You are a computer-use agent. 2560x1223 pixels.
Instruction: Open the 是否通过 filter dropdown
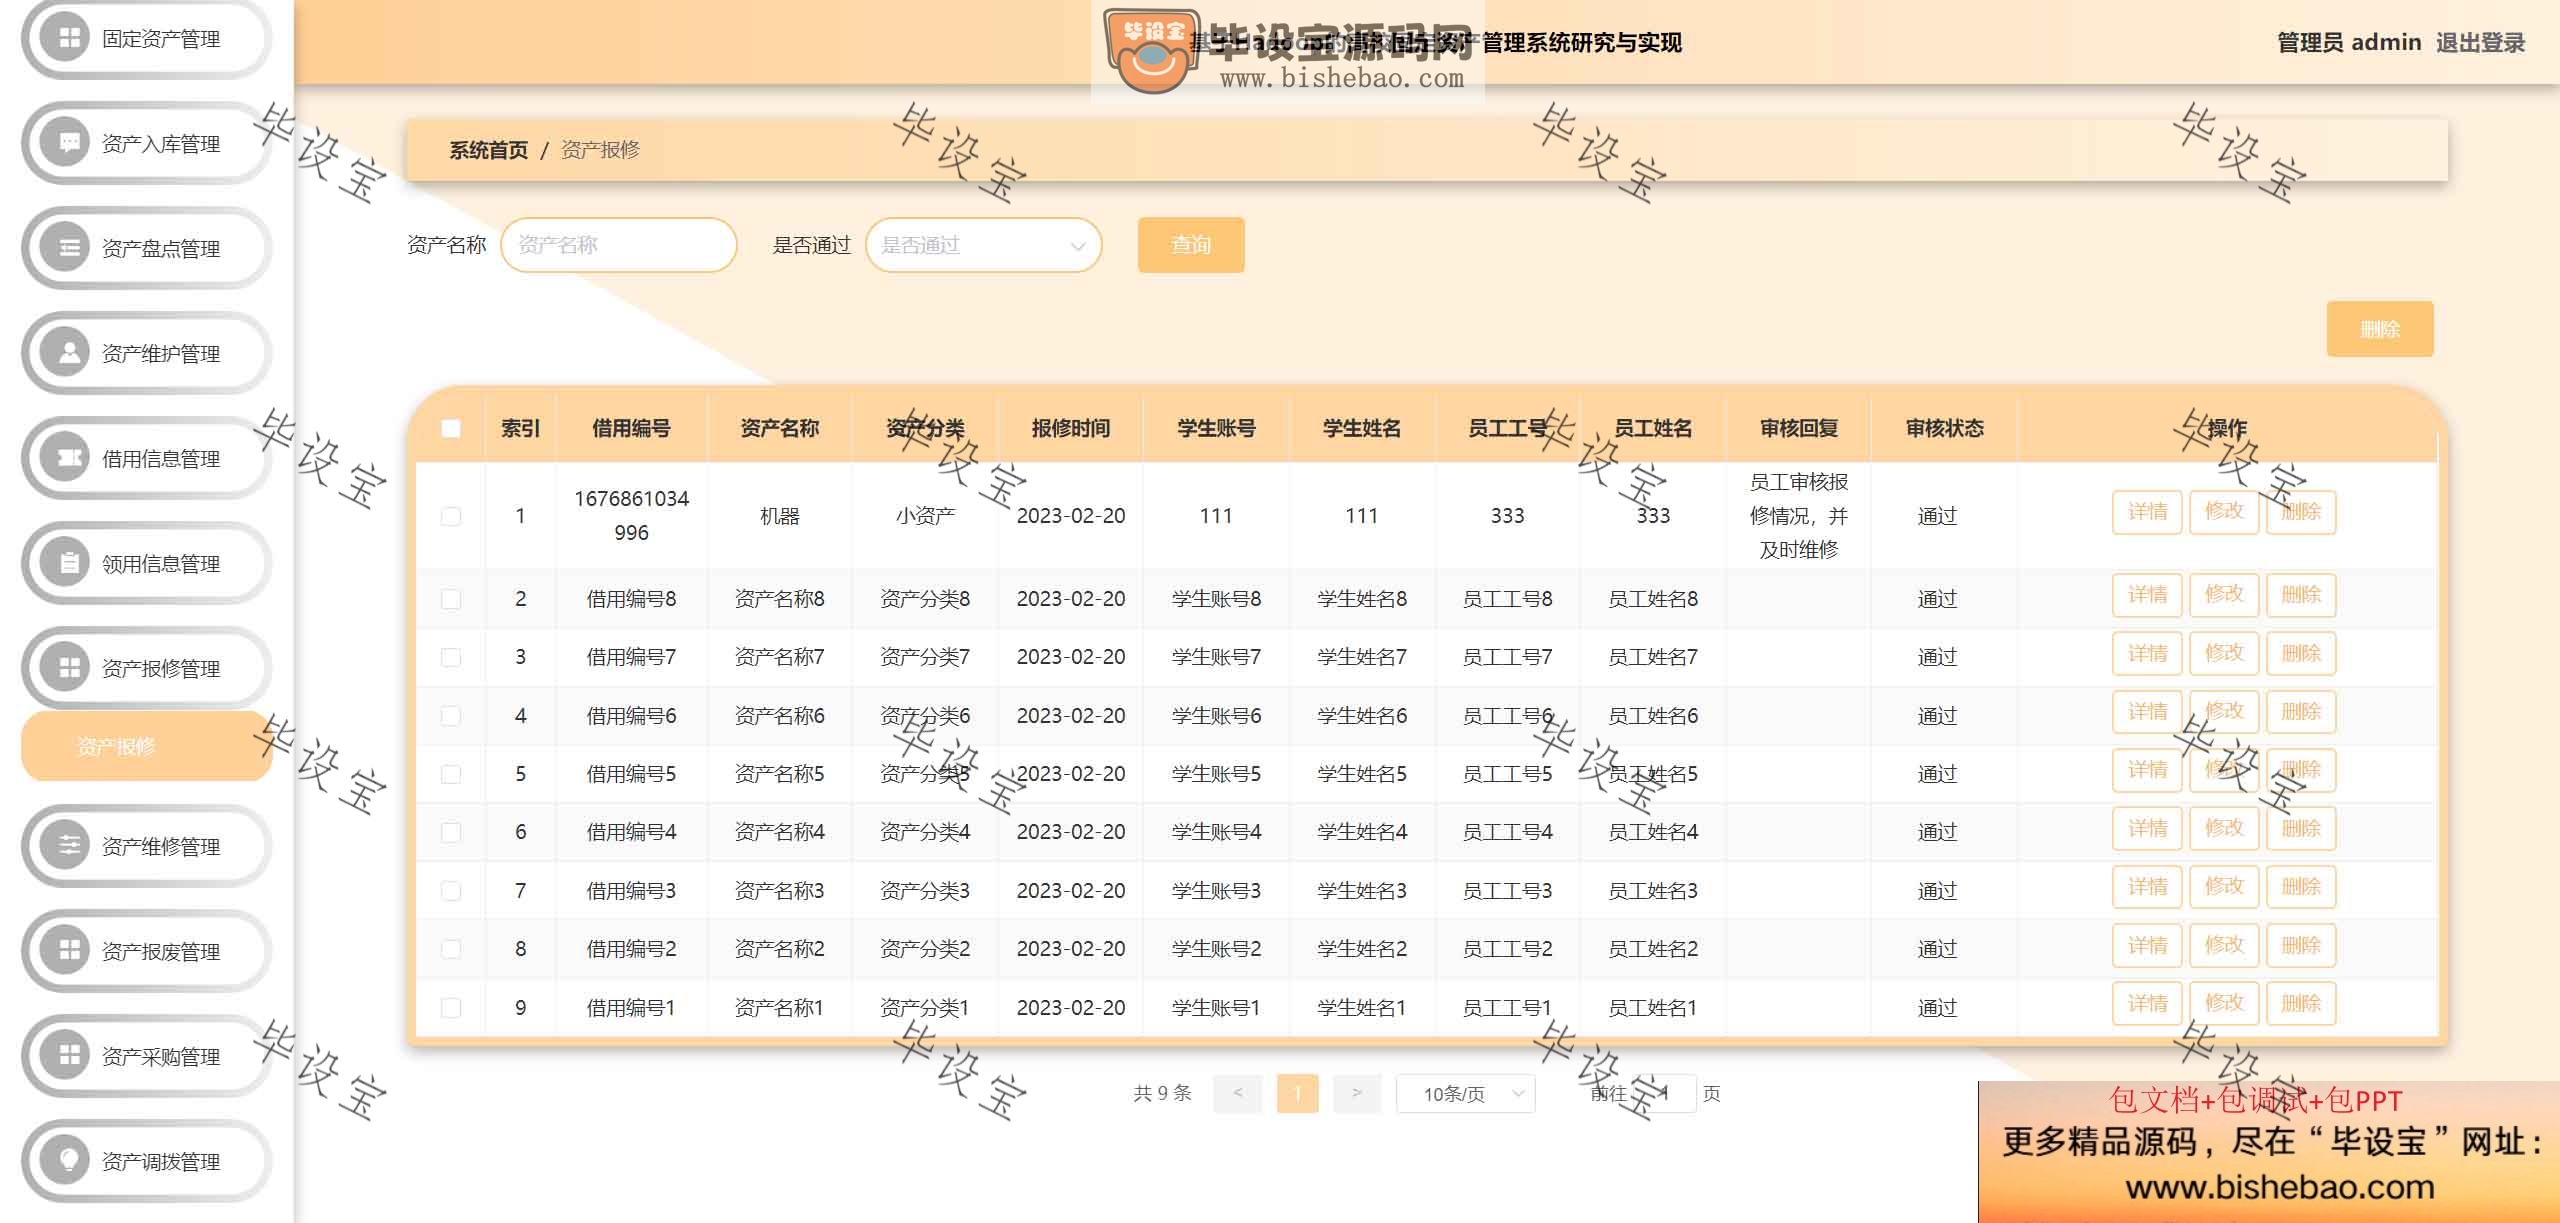(x=984, y=245)
